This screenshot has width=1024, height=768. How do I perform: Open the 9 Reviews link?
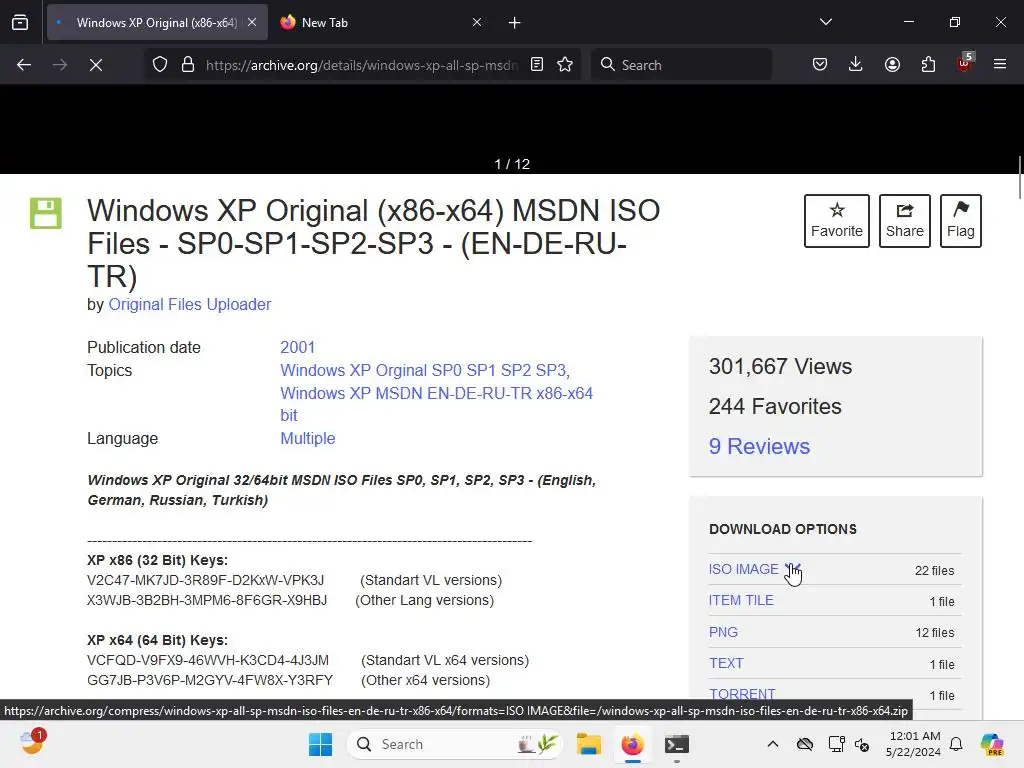759,446
